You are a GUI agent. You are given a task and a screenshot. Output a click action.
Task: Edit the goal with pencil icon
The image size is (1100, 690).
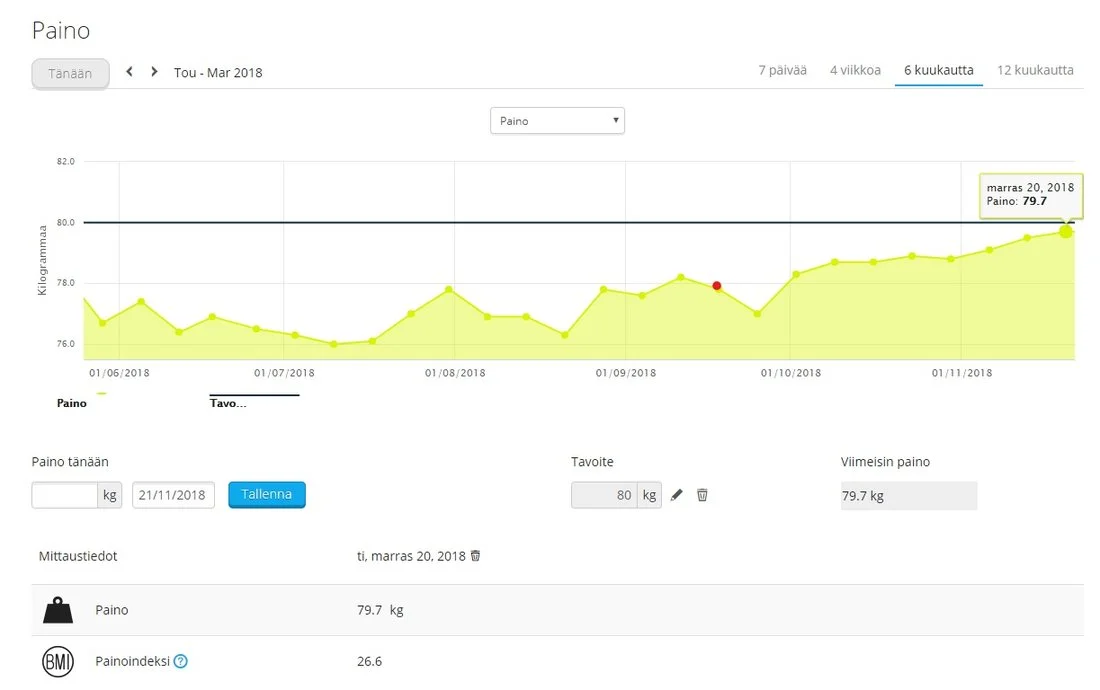click(677, 495)
